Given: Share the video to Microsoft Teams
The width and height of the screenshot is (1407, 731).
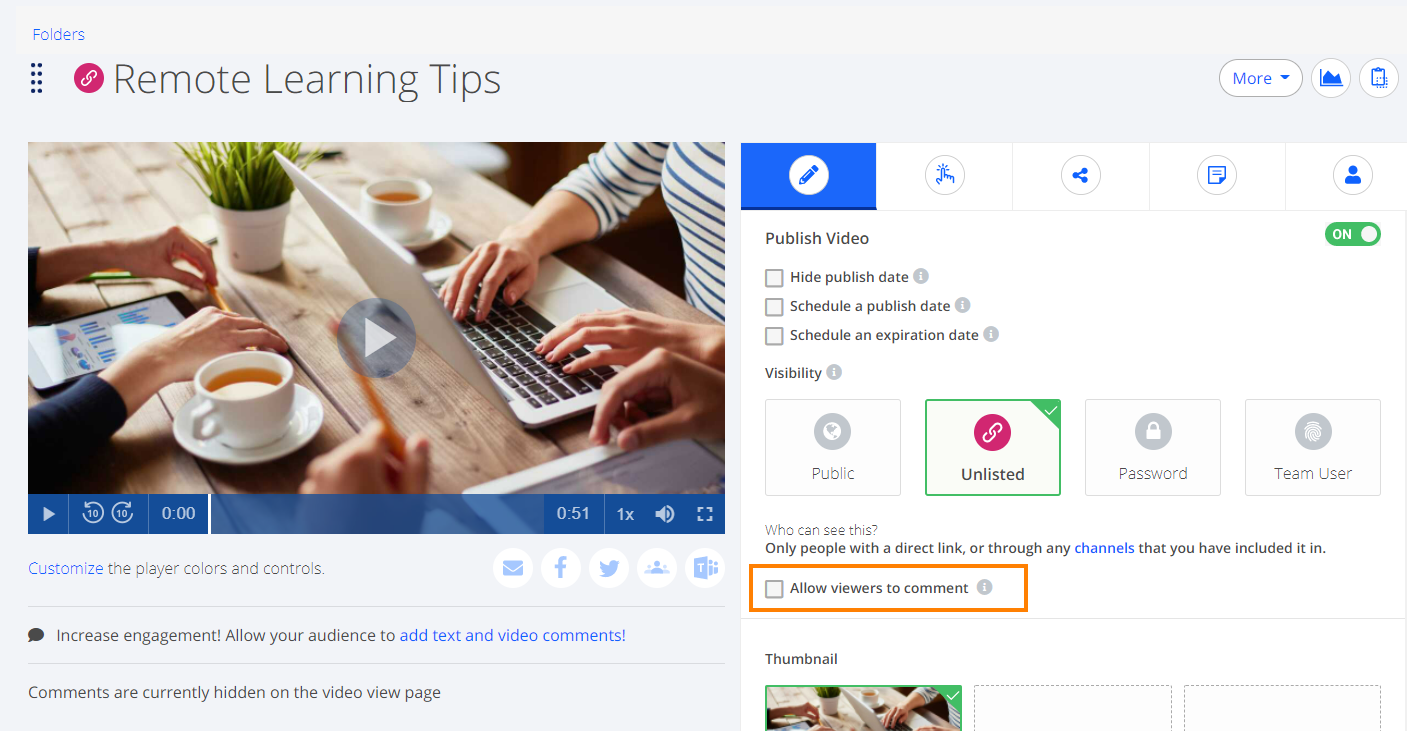Looking at the screenshot, I should (x=705, y=568).
